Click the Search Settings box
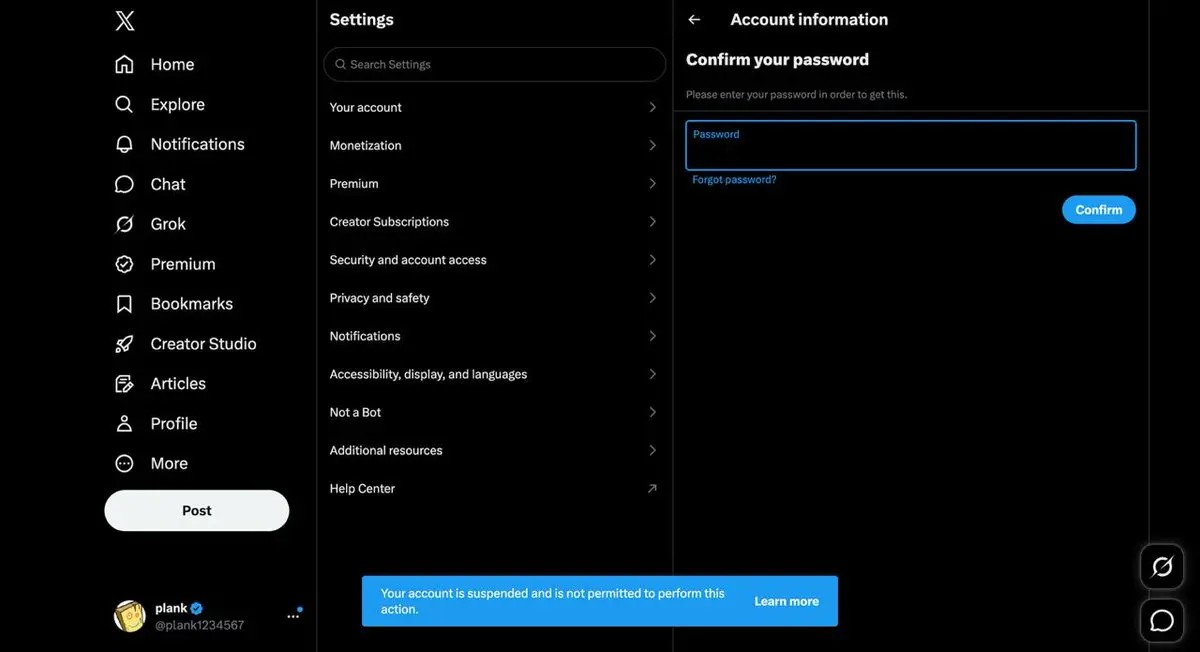 [494, 64]
